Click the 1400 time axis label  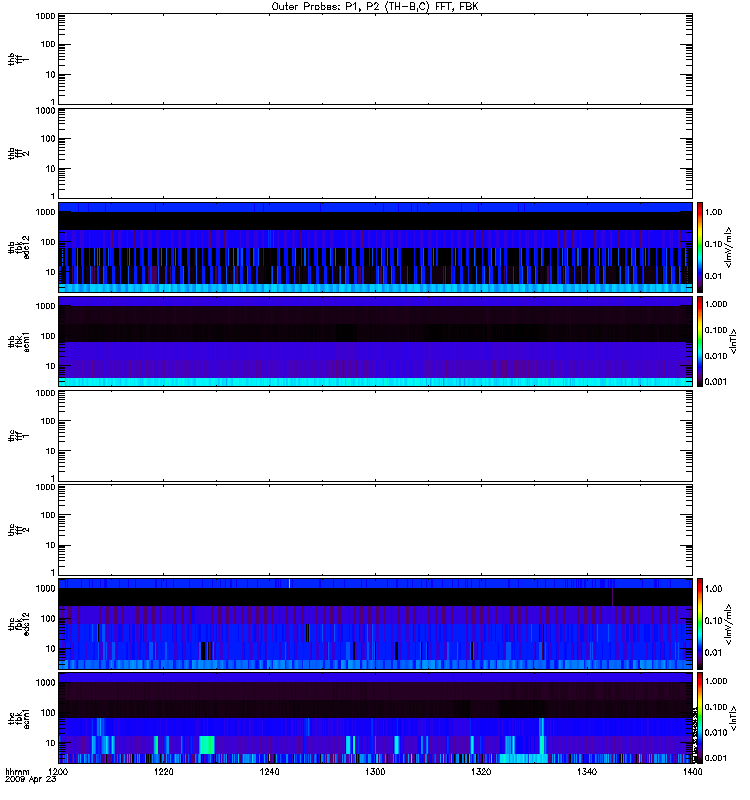(x=692, y=772)
